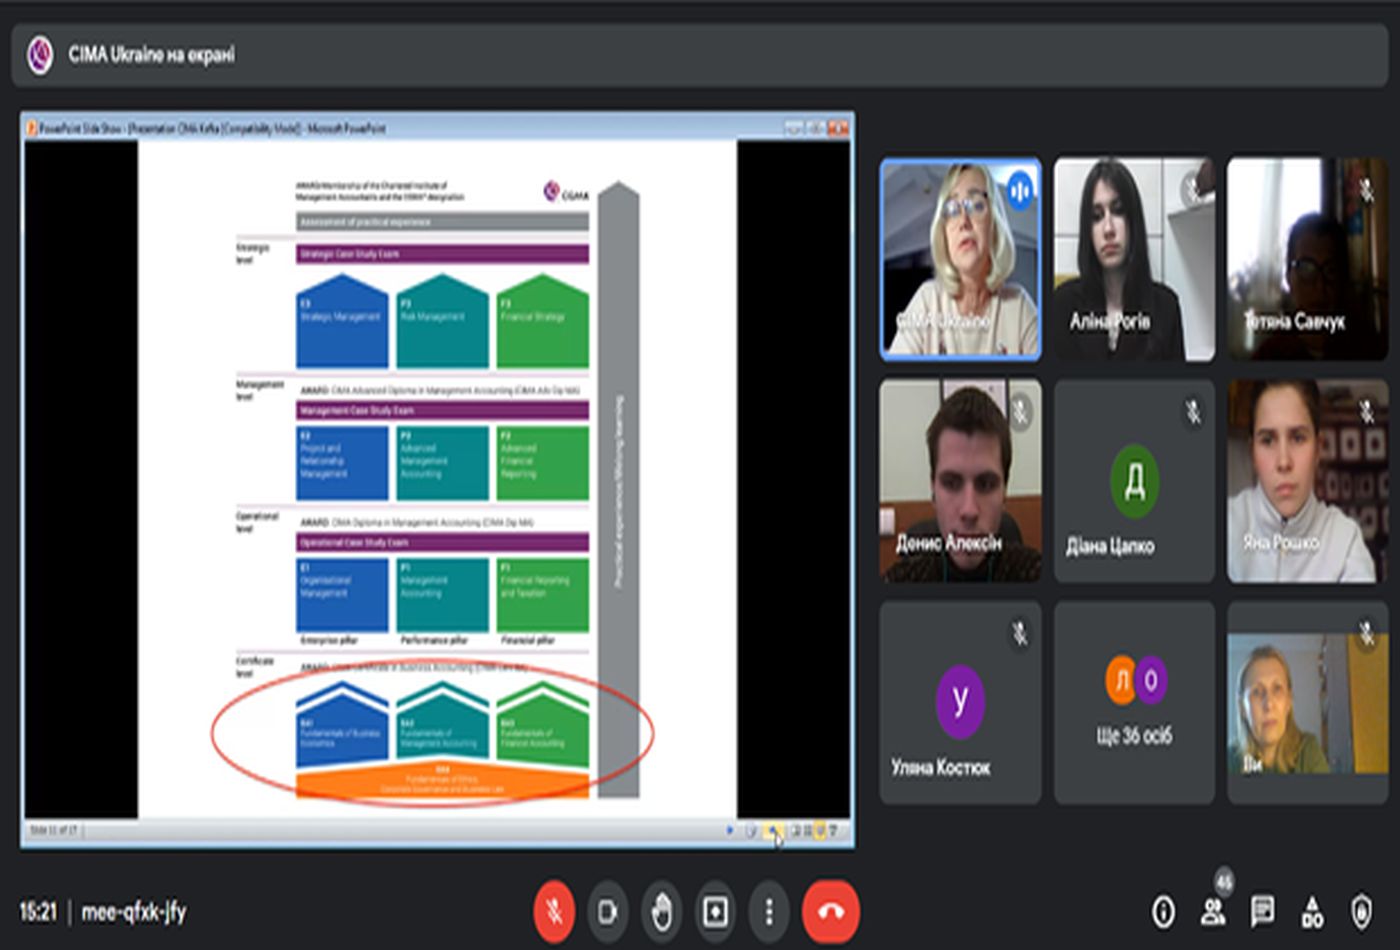This screenshot has height=950, width=1400.
Task: Click the blue E3 Strategic Management box
Action: click(x=342, y=321)
